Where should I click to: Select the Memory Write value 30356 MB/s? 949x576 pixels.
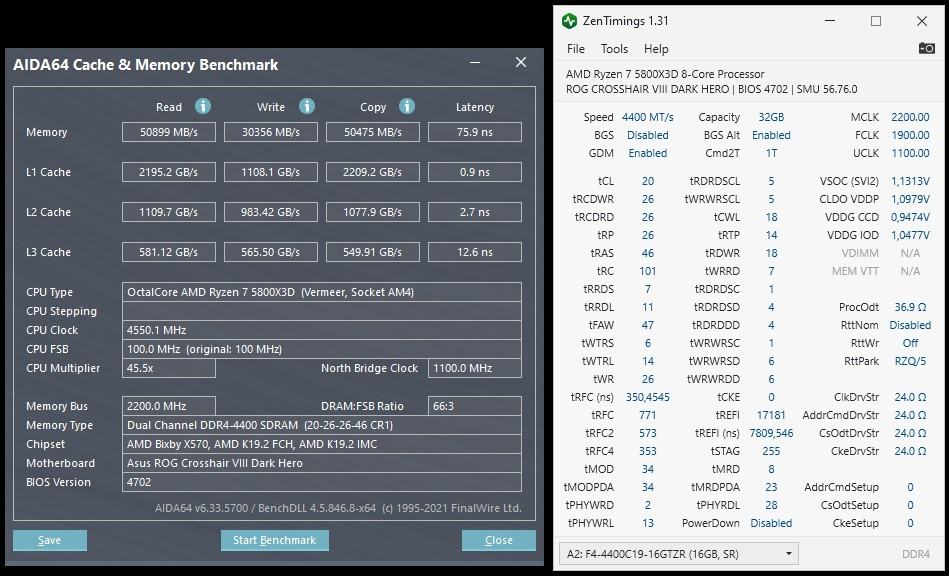[x=271, y=132]
